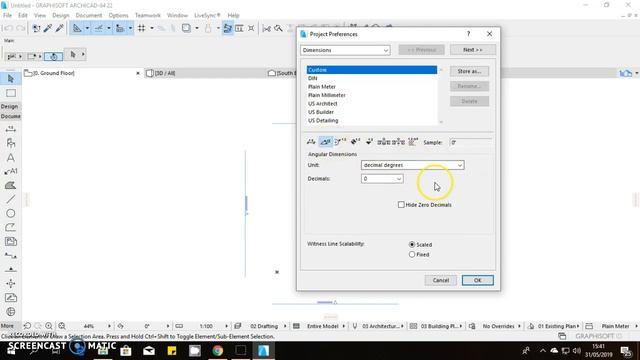
Task: Enable the Hide Zero Decimals checkbox
Action: 401,204
